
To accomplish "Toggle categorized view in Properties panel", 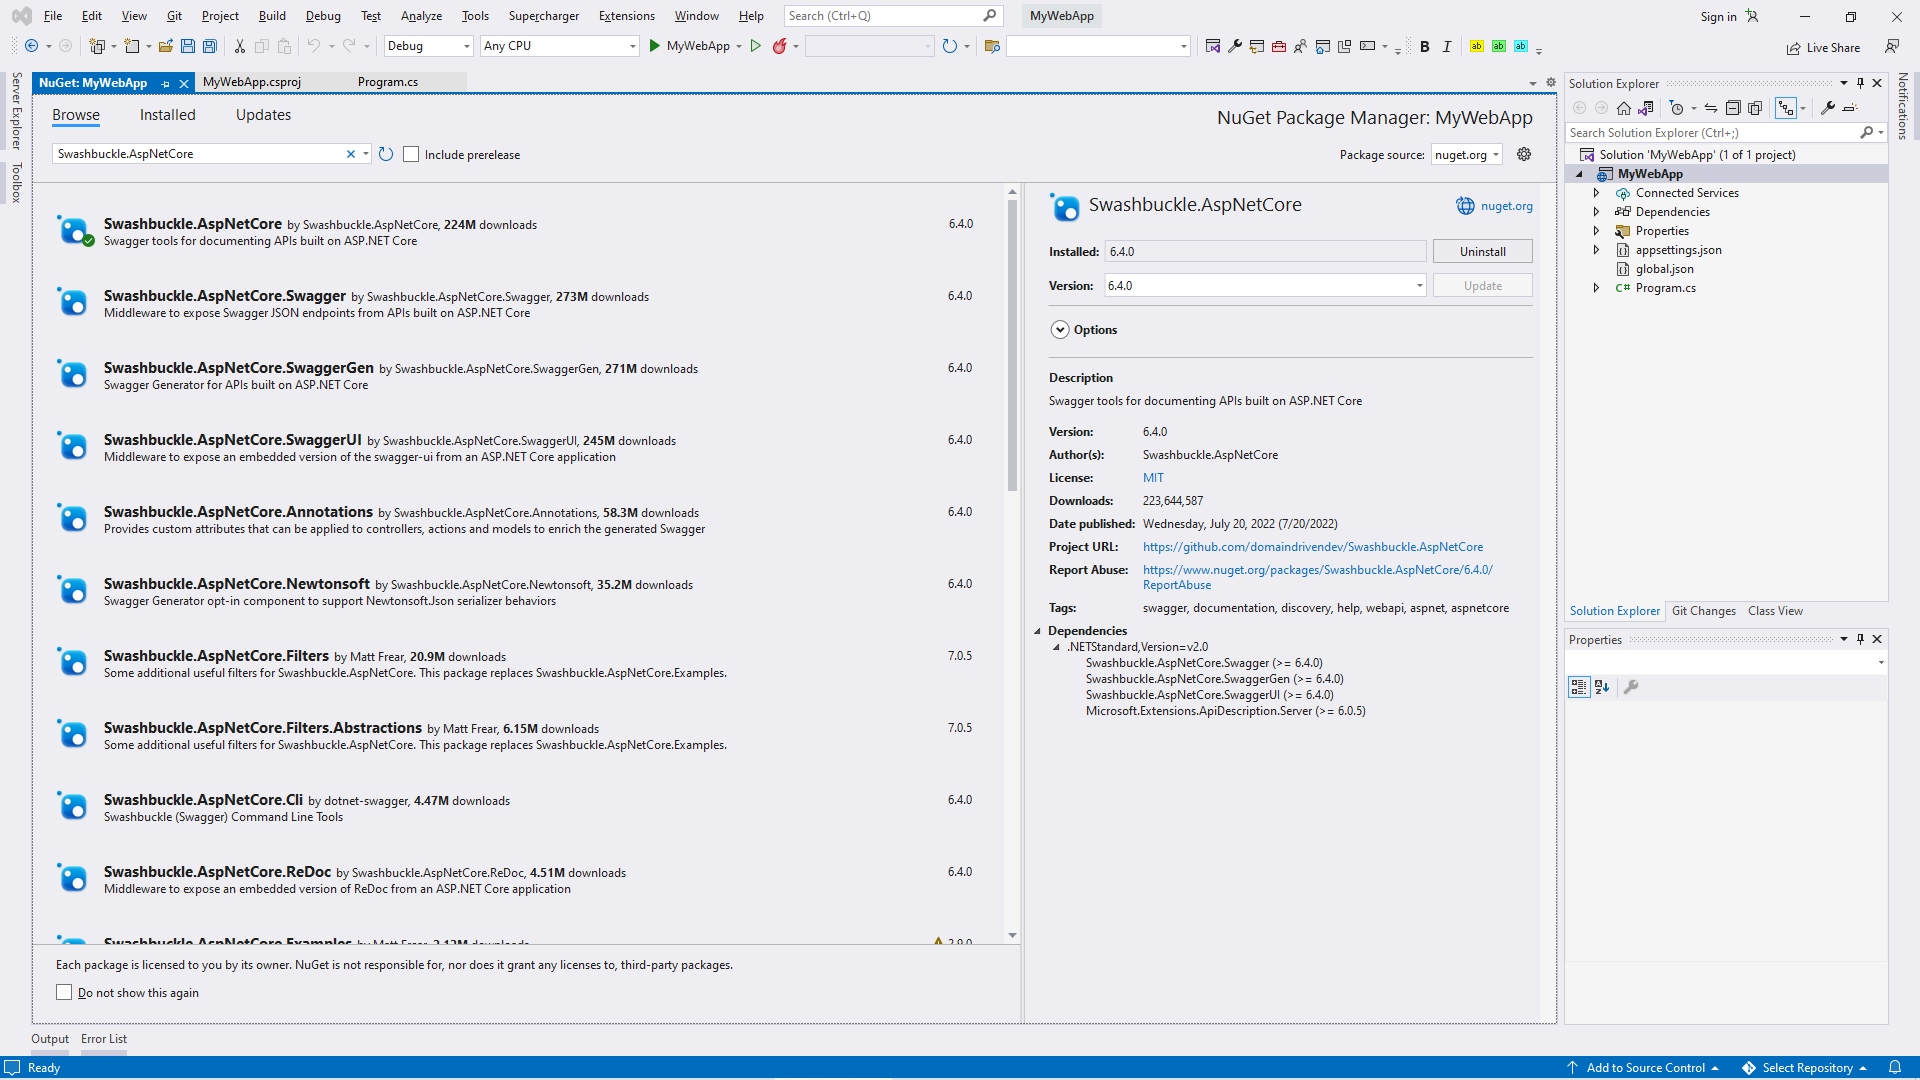I will pyautogui.click(x=1579, y=687).
